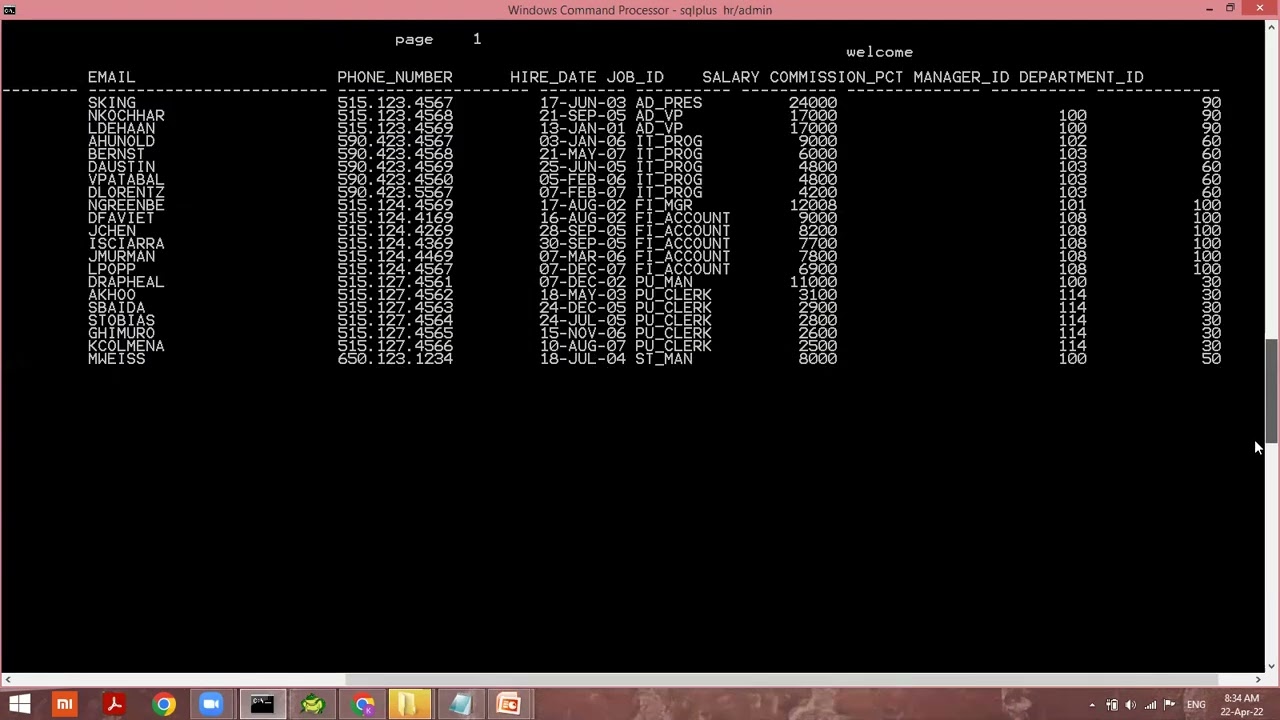Image resolution: width=1280 pixels, height=720 pixels.
Task: Click the horizontal scrollbar thumb
Action: click(784, 680)
